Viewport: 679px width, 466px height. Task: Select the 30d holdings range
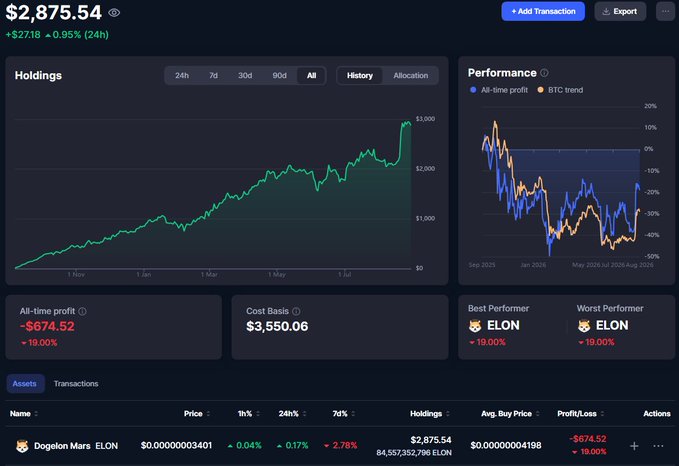pyautogui.click(x=245, y=75)
